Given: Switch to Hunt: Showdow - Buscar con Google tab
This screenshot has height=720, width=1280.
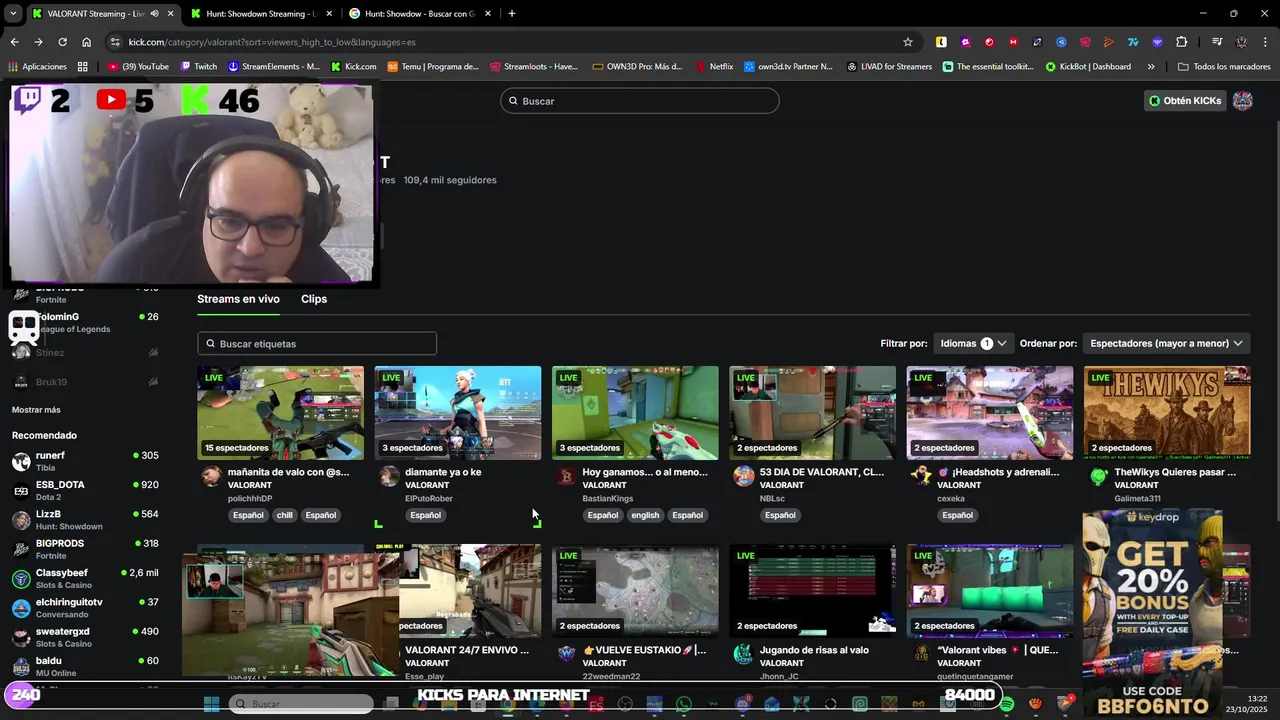Looking at the screenshot, I should tap(420, 14).
